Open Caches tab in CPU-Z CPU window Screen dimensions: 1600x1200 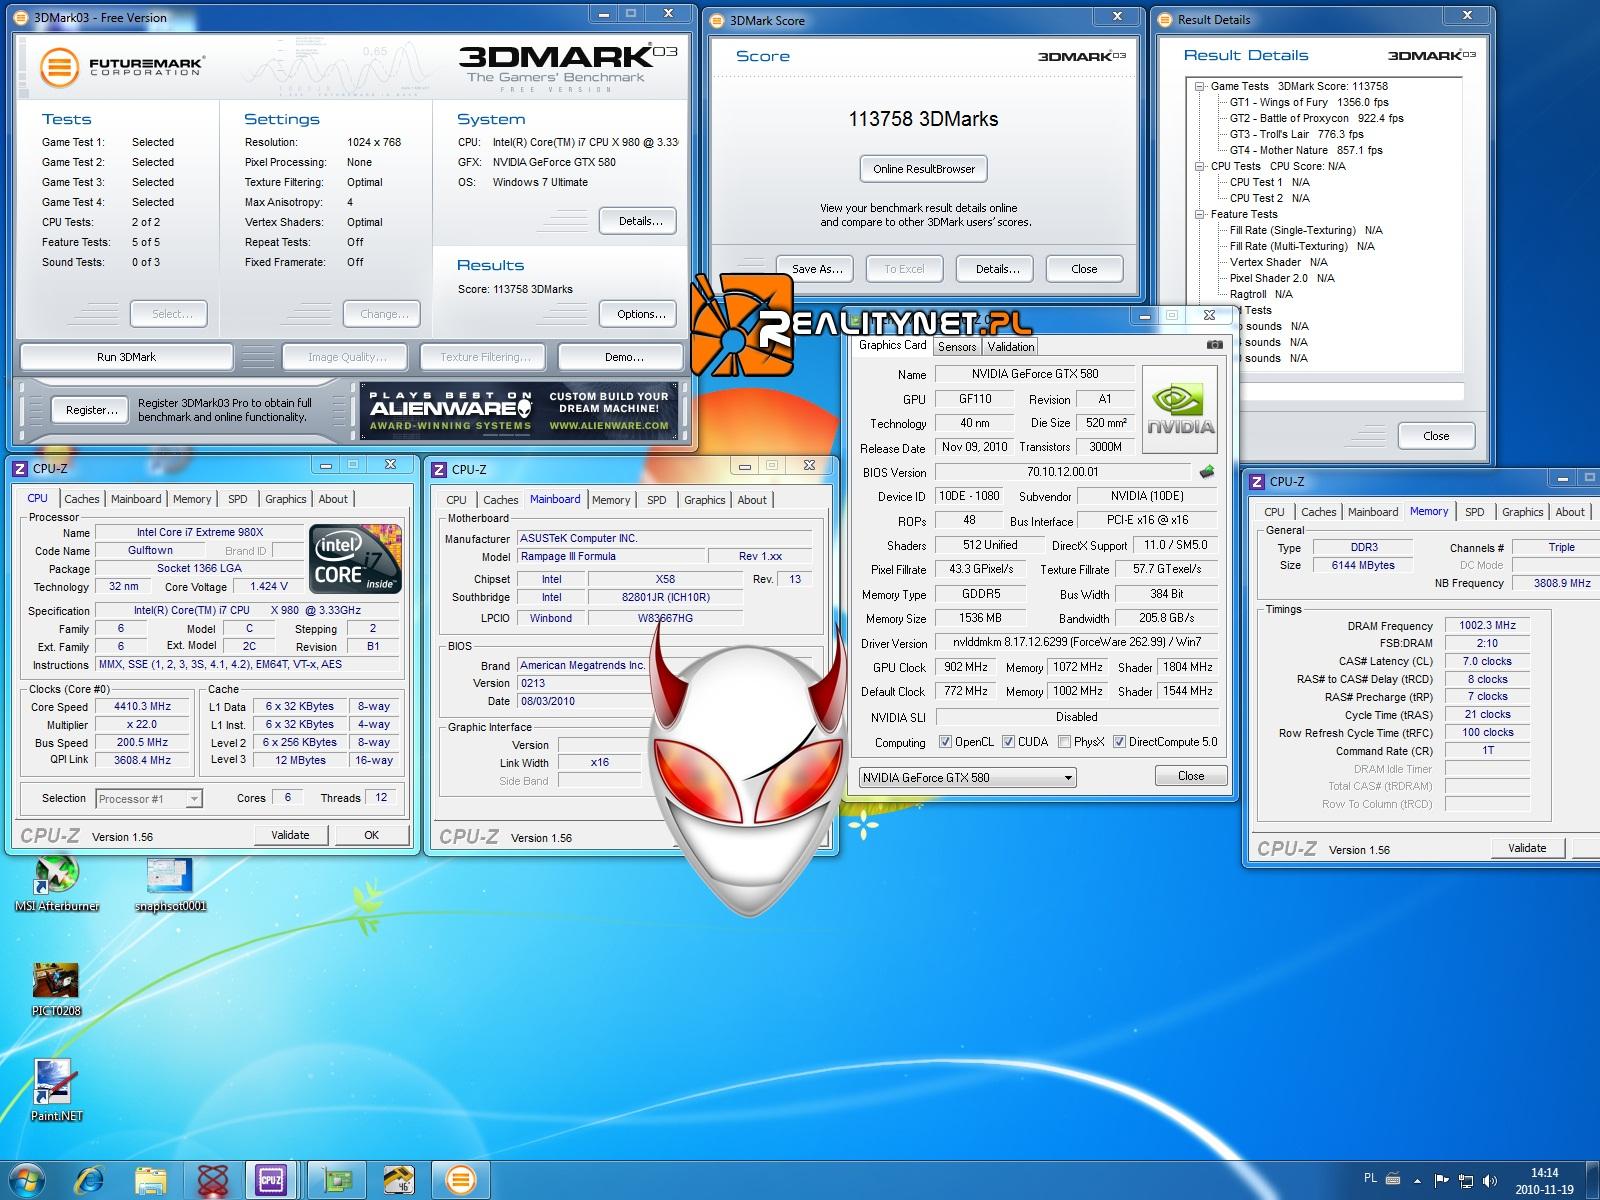82,499
